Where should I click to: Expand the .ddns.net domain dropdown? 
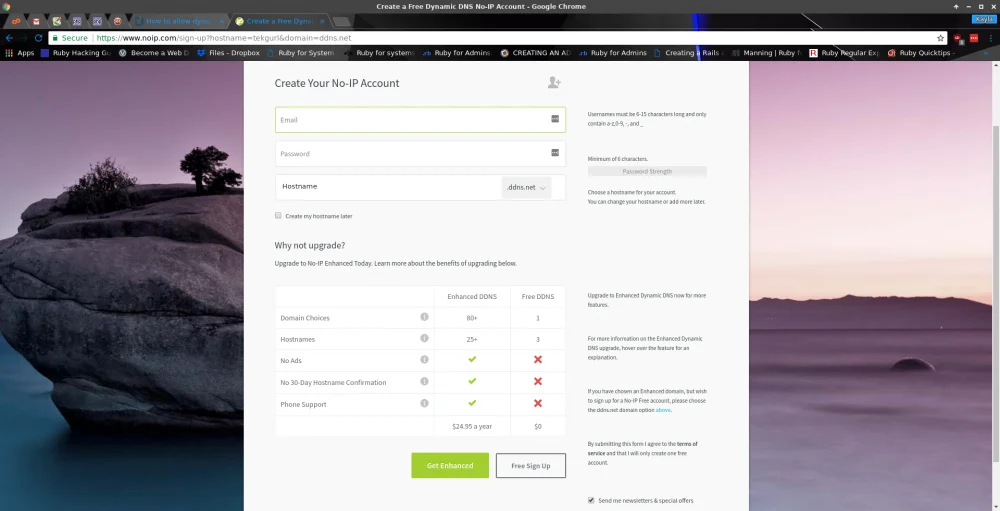coord(526,188)
